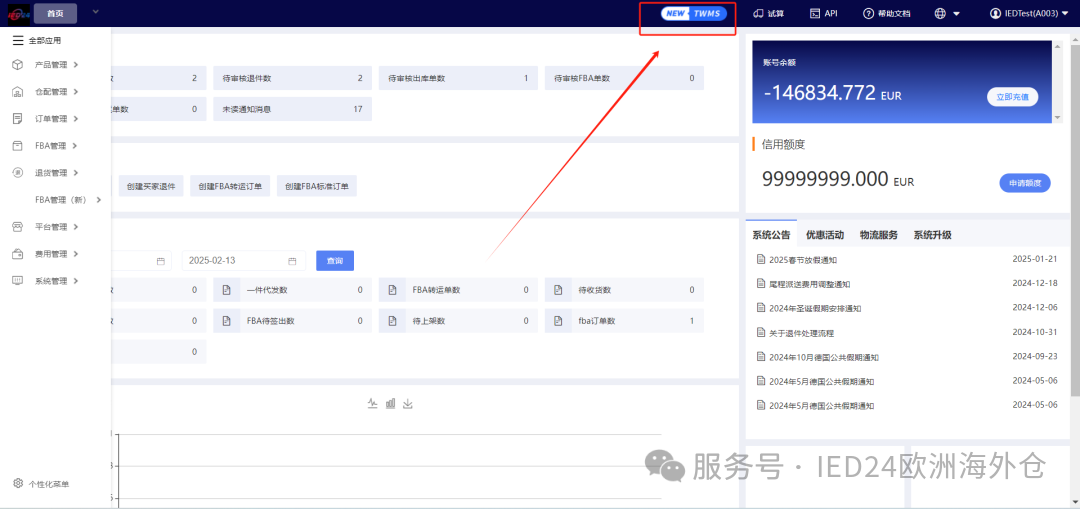
Task: Click the IED24 logo in top bar
Action: (x=17, y=13)
